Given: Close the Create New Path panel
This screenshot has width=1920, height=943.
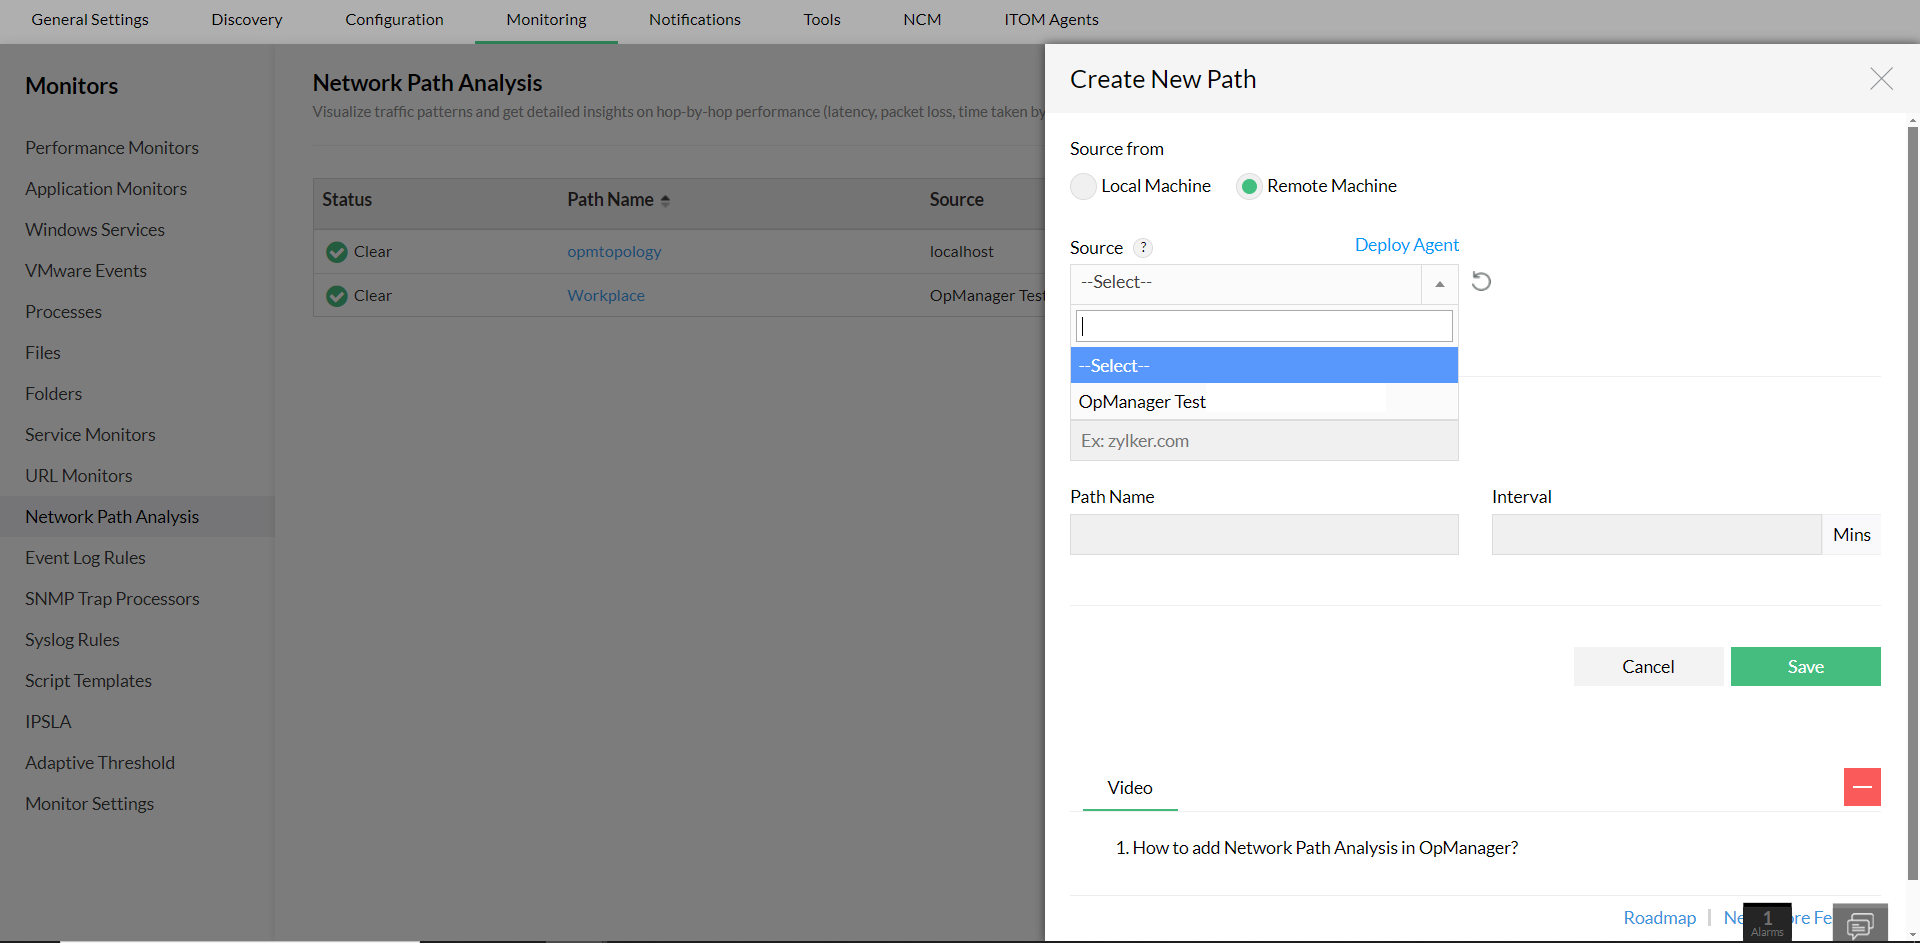Looking at the screenshot, I should 1881,79.
